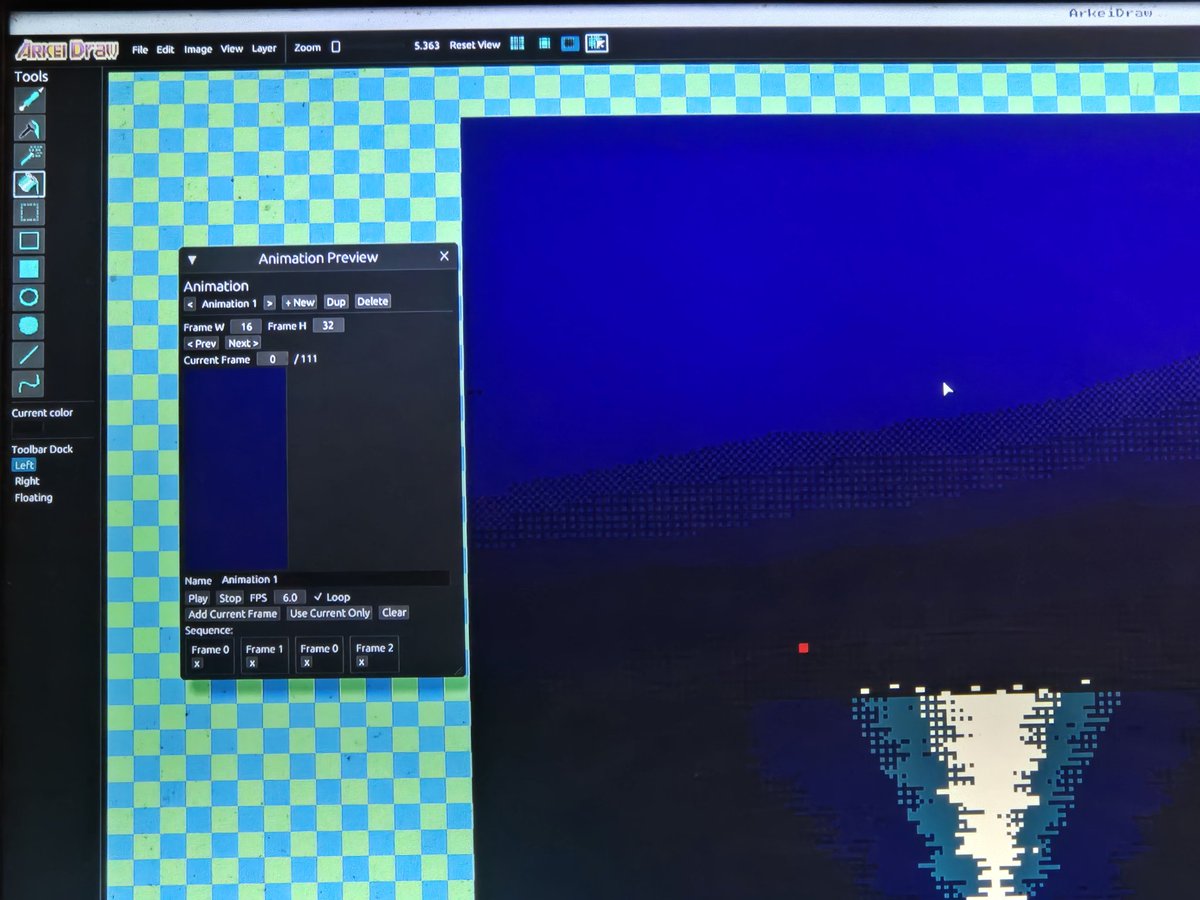Select the Filled Ellipse tool
Screen dimensions: 1200x900
point(29,326)
